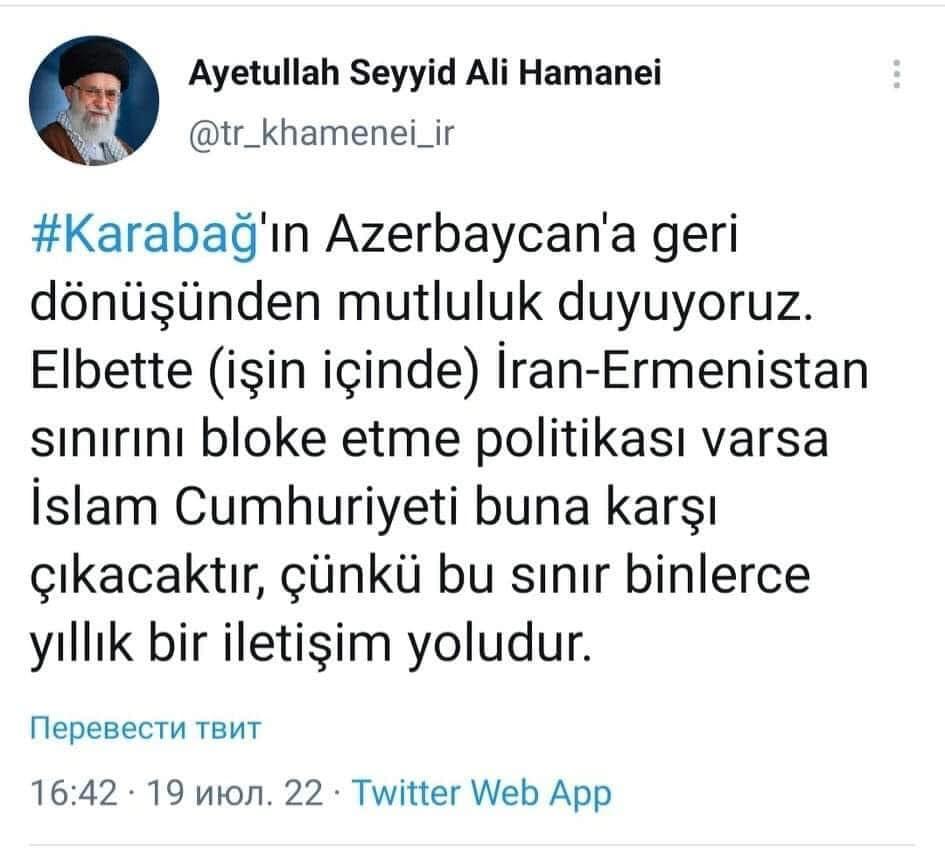Click the Khamenei profile avatar picture
Viewport: 945px width, 856px height.
click(94, 100)
